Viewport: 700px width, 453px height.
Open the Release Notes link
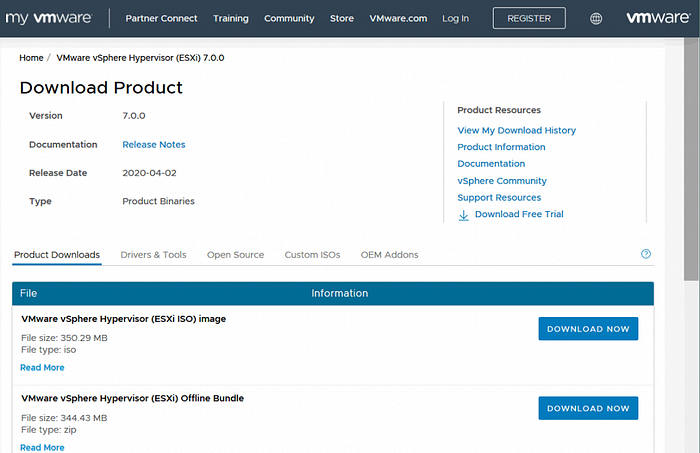[x=153, y=144]
